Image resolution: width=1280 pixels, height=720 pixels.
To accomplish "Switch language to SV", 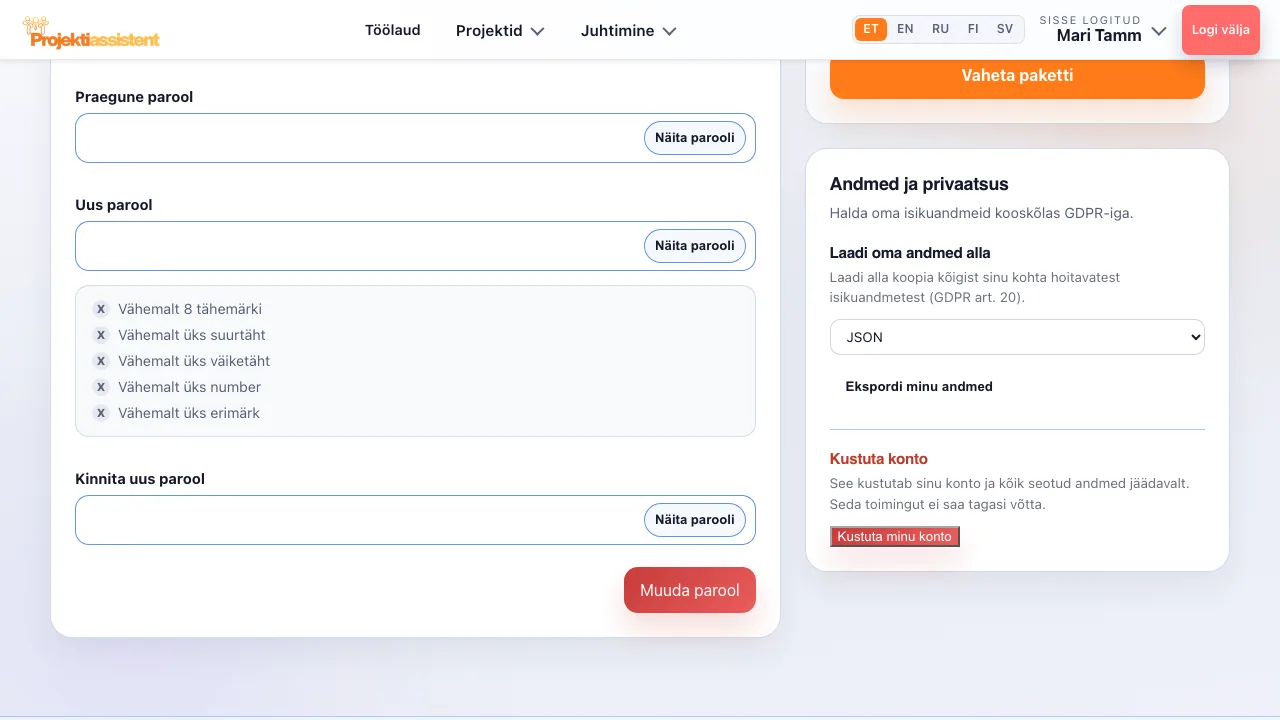I will point(1005,29).
